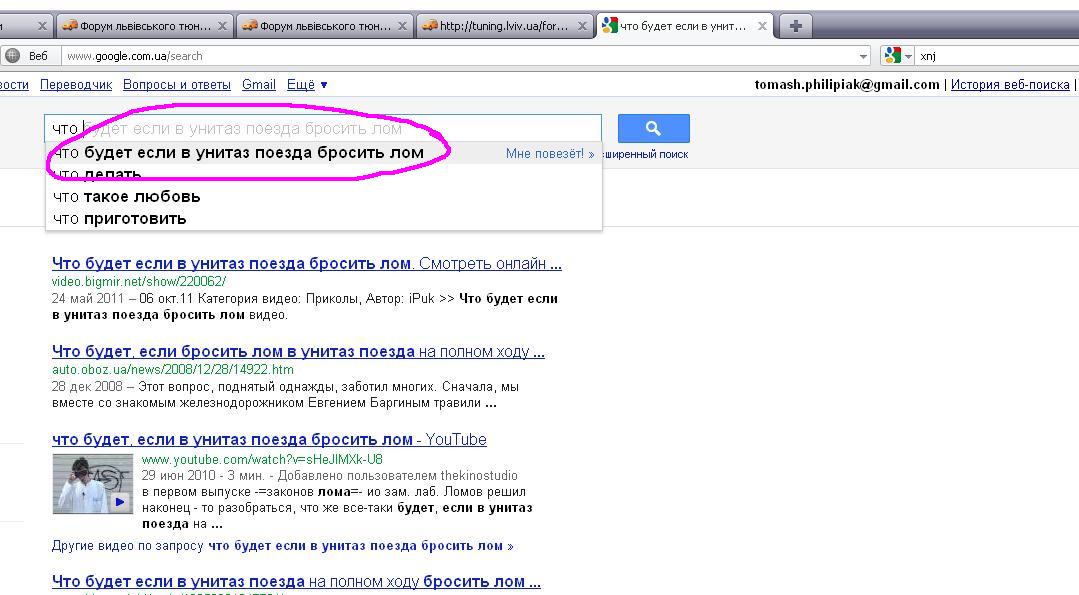The height and width of the screenshot is (595, 1079).
Task: Click the favicon on the tuning.lviv.ua tab
Action: tap(429, 26)
